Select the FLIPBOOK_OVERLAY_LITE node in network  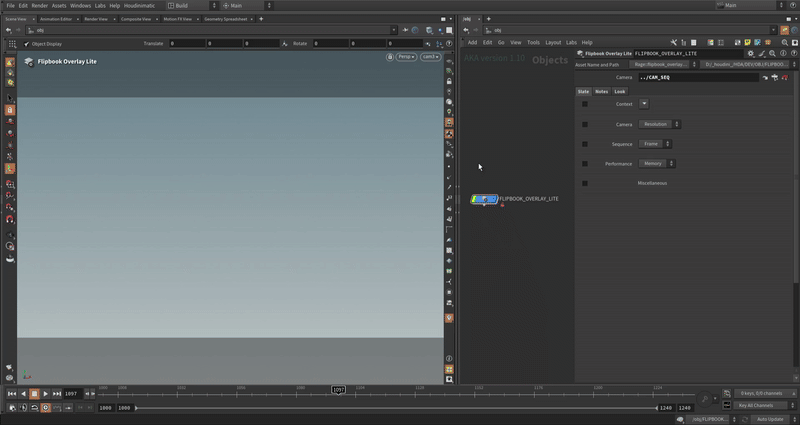click(484, 199)
